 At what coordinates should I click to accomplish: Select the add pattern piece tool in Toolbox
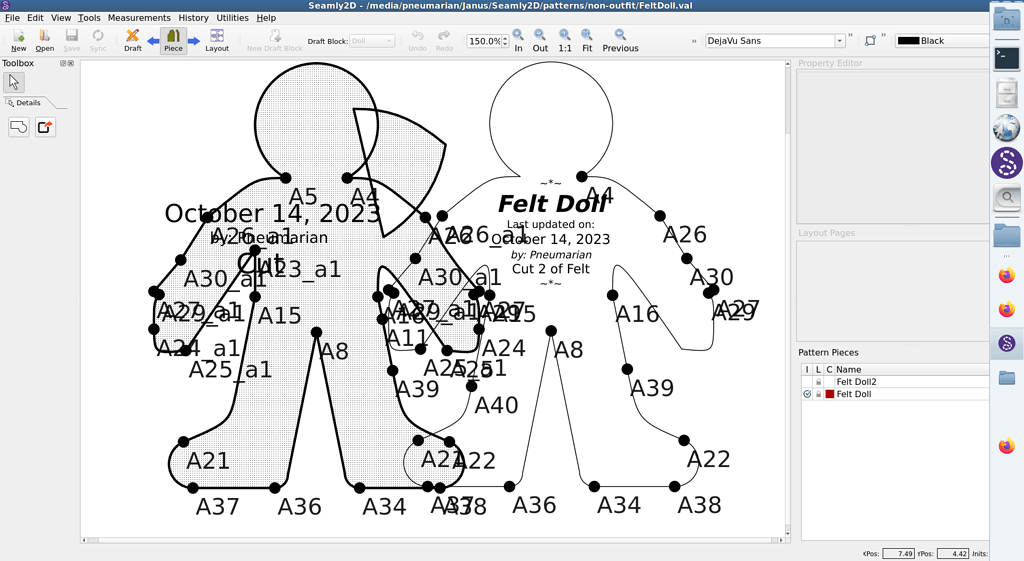coord(18,127)
